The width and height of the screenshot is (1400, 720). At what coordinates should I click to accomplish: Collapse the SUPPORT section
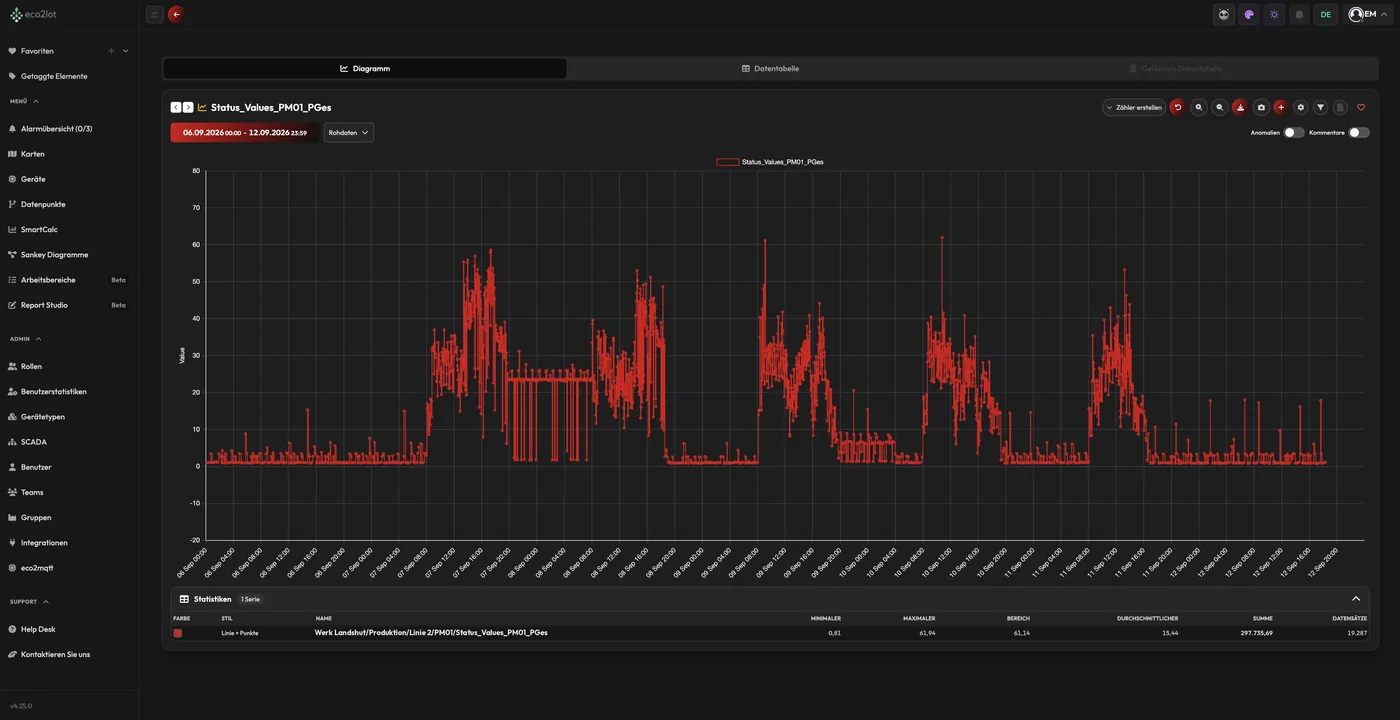[x=46, y=602]
